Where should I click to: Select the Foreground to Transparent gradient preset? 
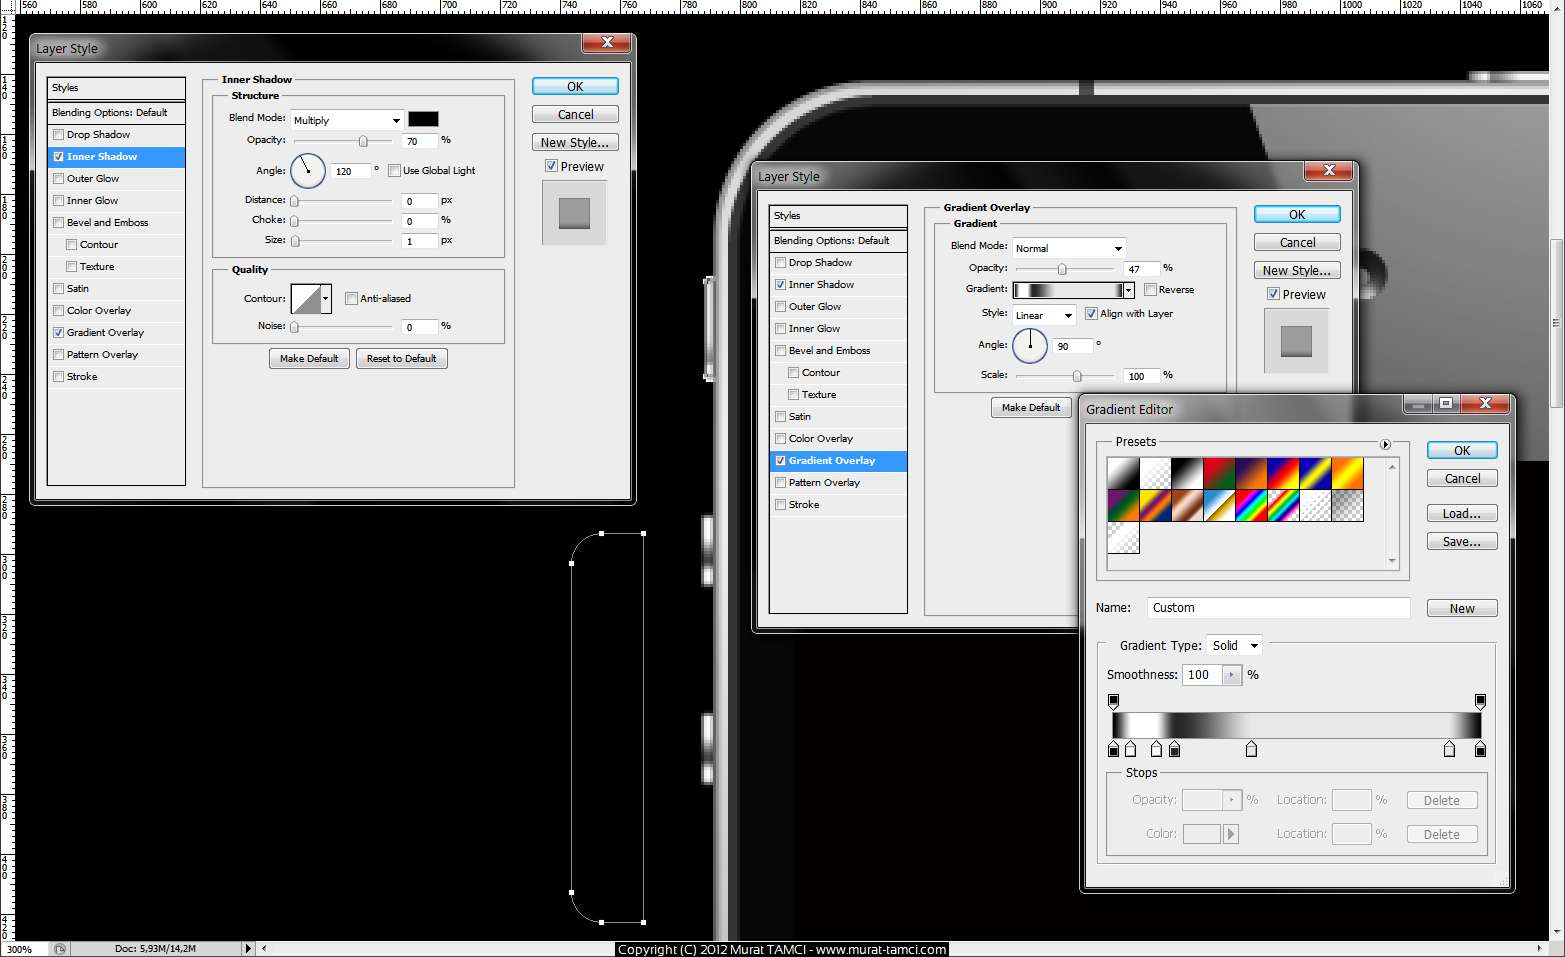tap(1155, 473)
